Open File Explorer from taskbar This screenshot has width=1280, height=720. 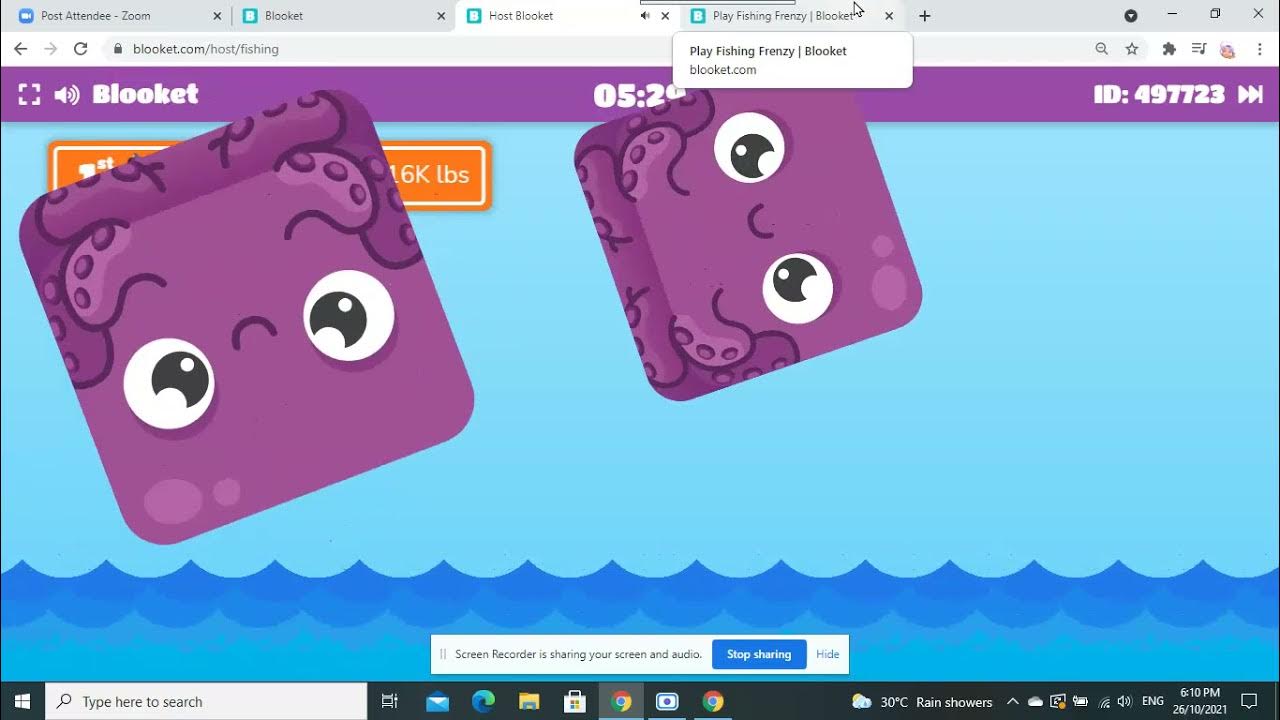[529, 701]
